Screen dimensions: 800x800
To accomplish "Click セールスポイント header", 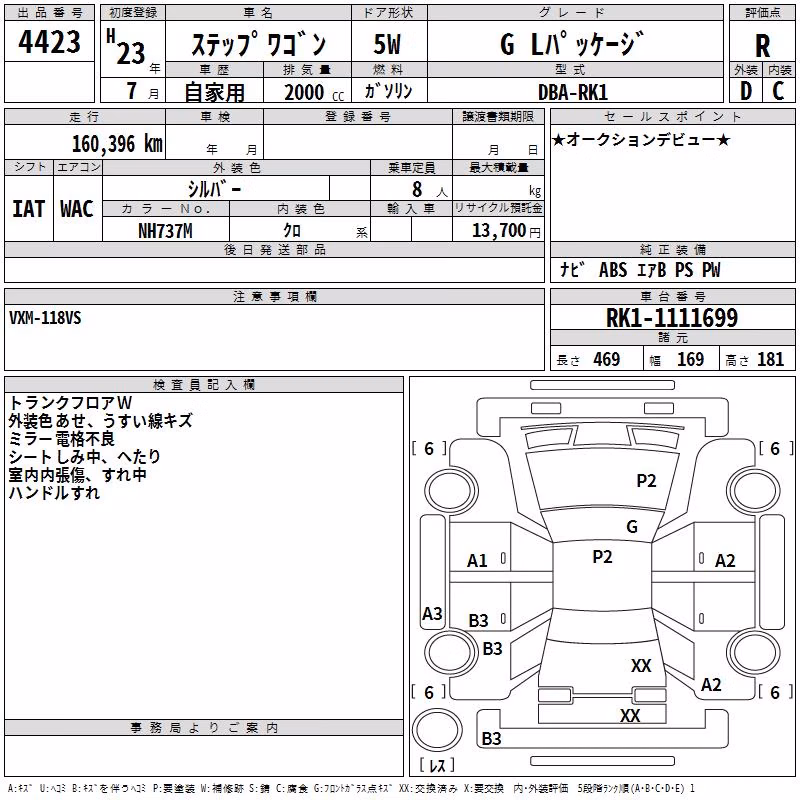I will 672,116.
